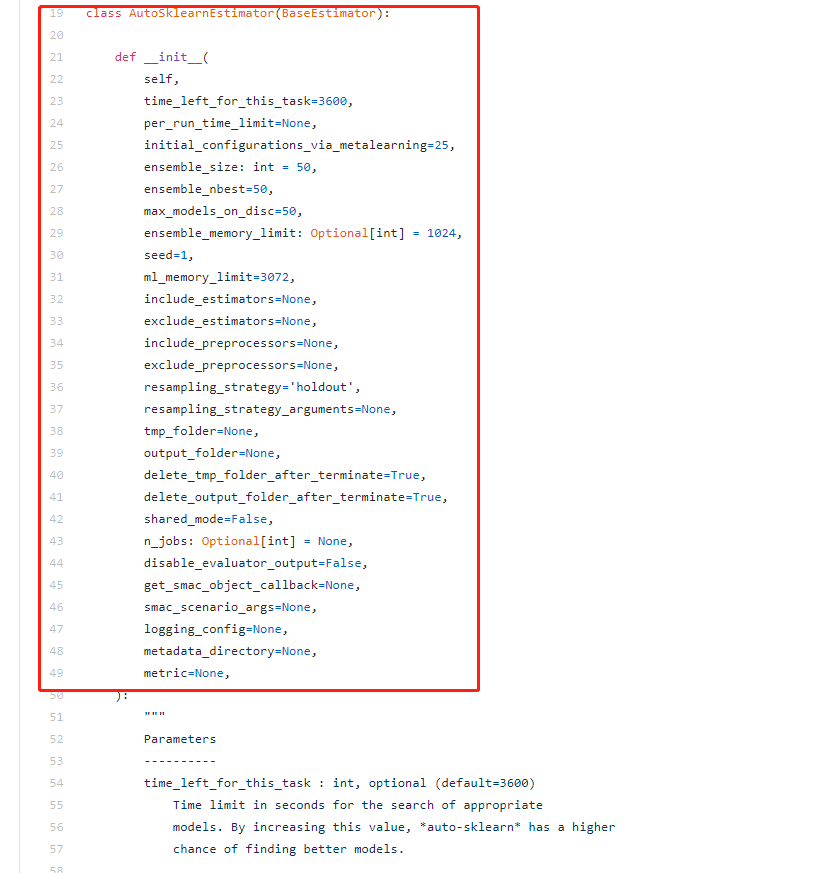The image size is (820, 873).
Task: Click line number 21
Action: pos(56,57)
